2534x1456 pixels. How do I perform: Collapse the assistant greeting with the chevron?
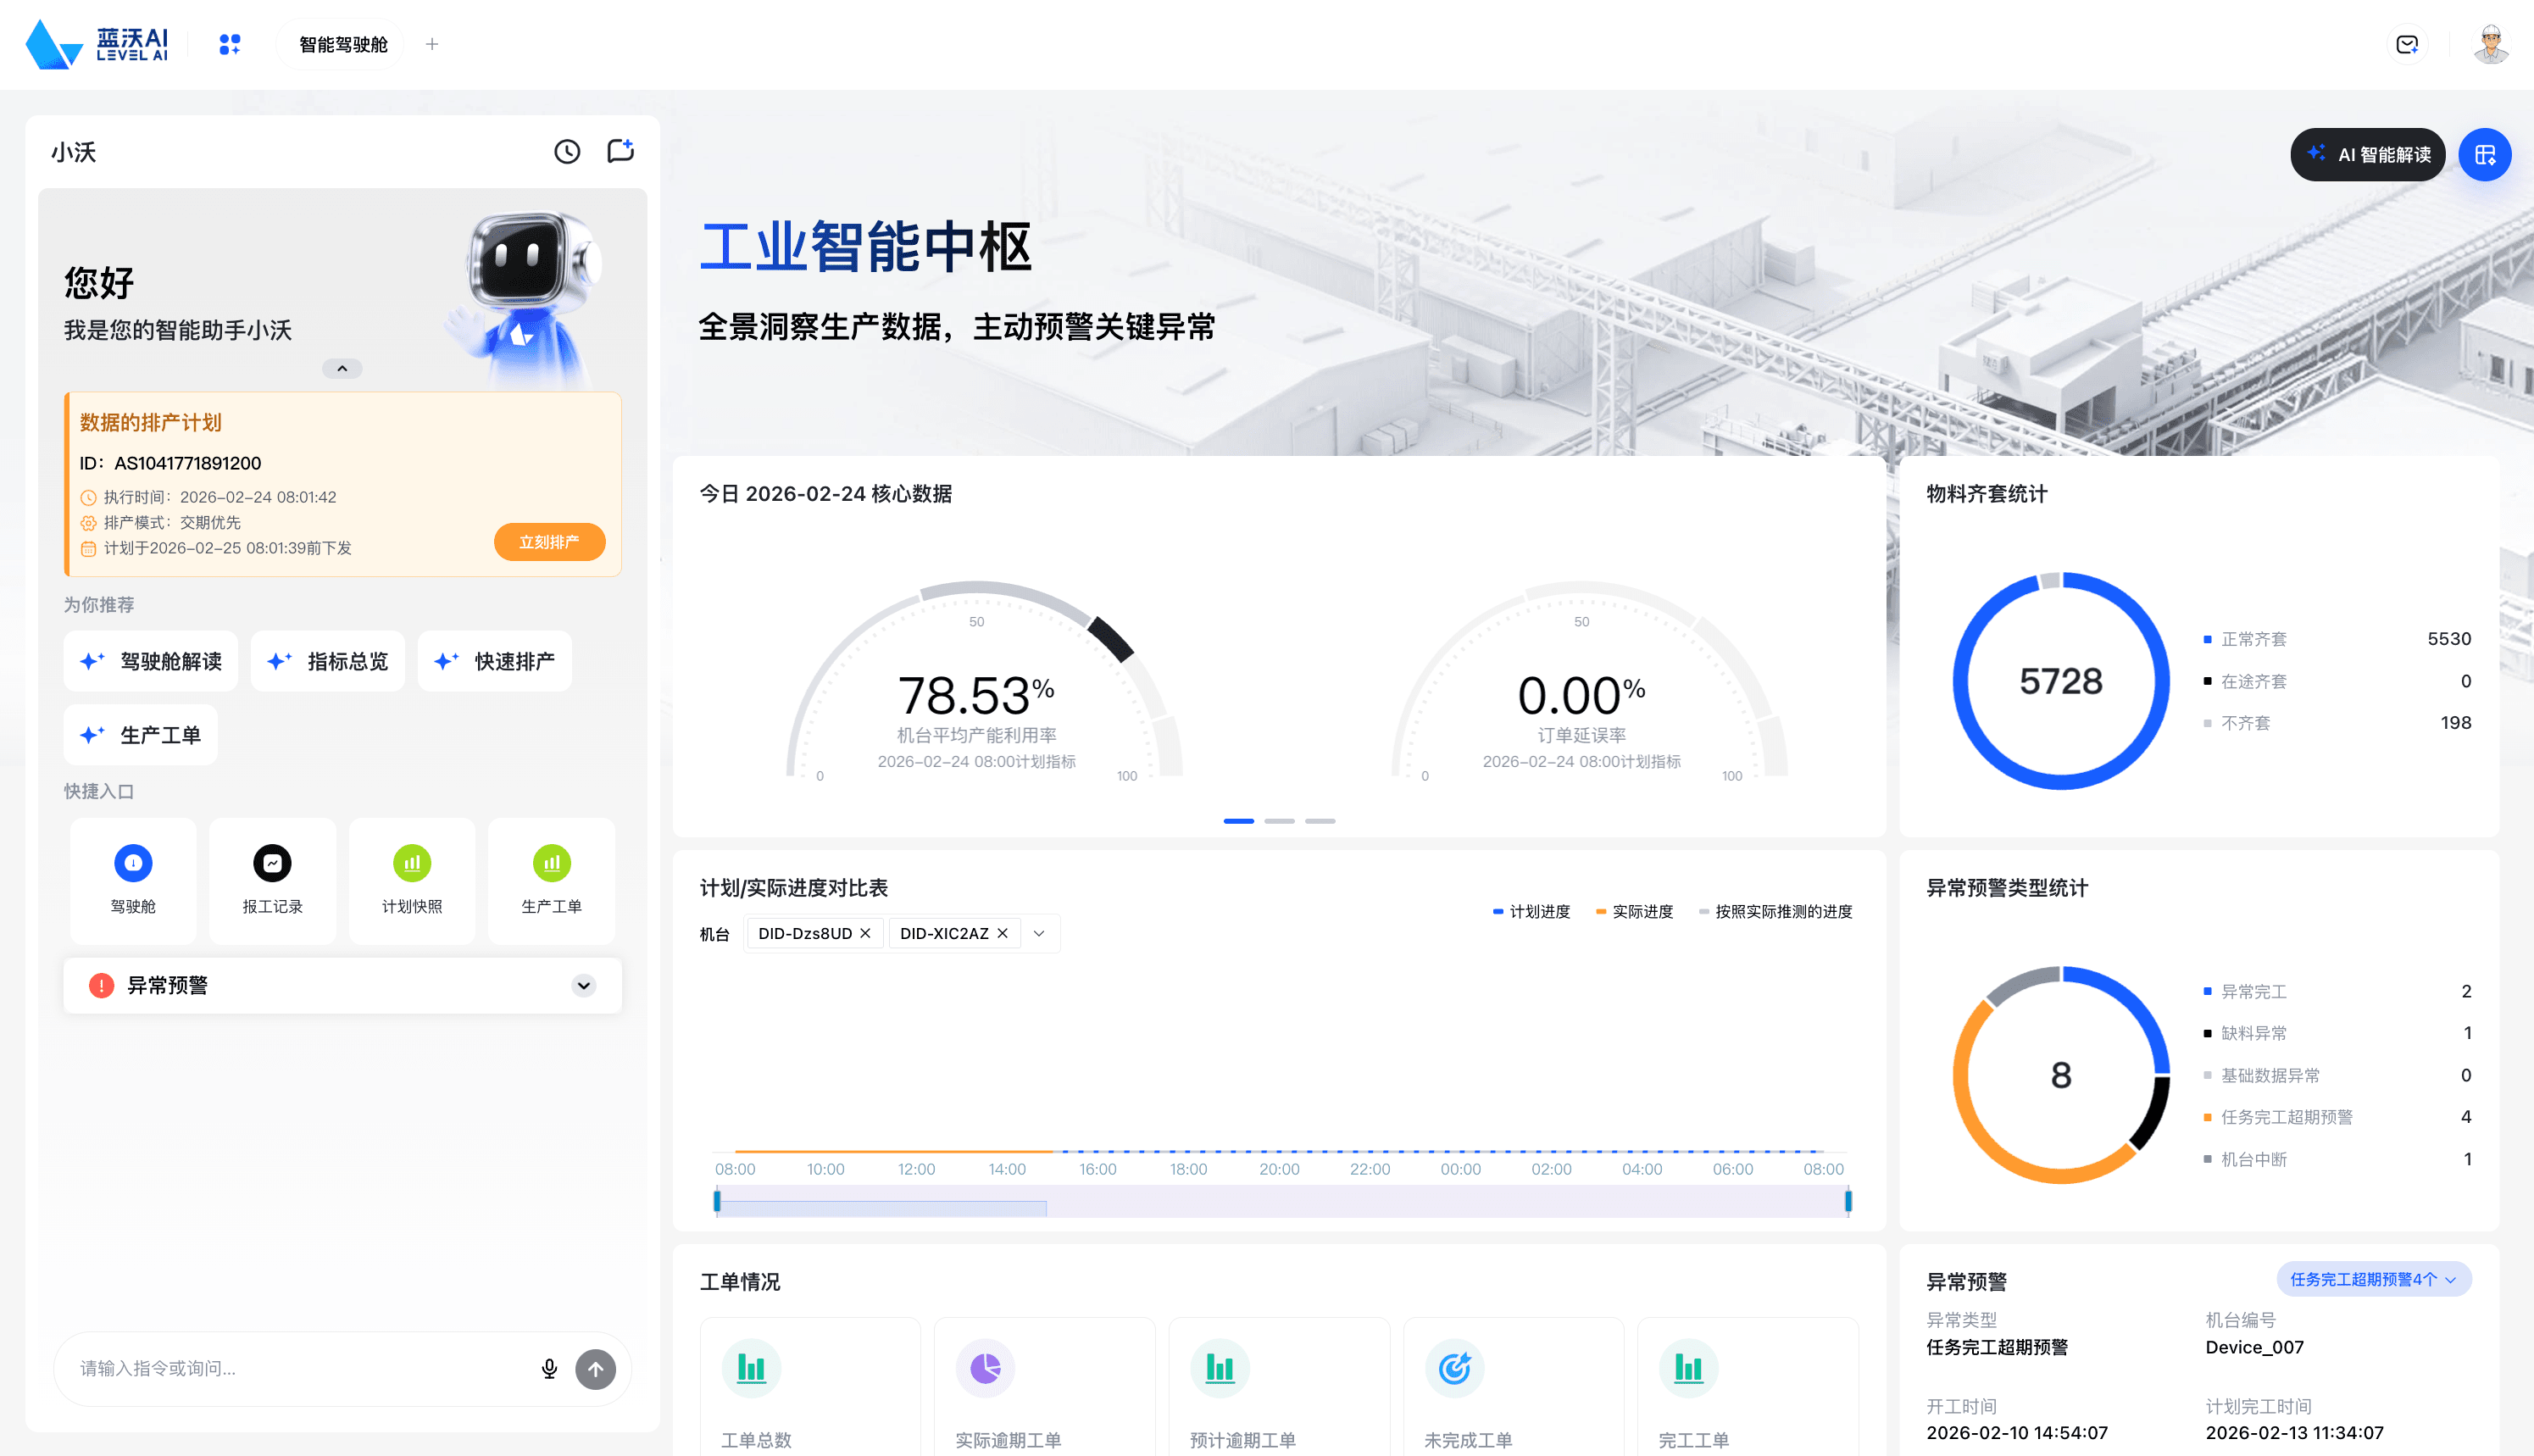tap(342, 368)
